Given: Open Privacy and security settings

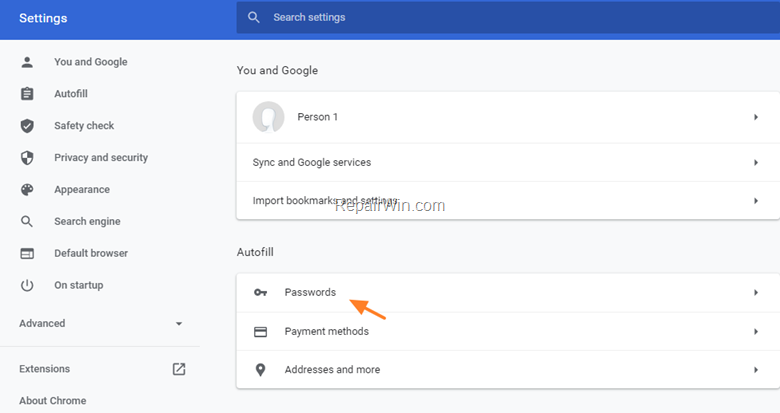Looking at the screenshot, I should 101,158.
